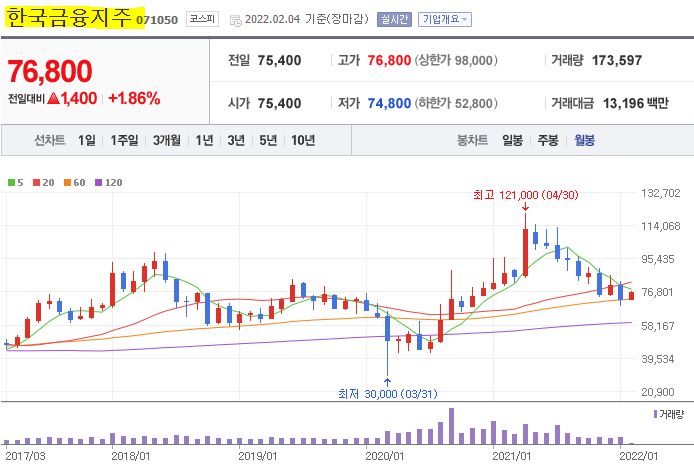Click the 95,435 price axis label

pos(658,259)
